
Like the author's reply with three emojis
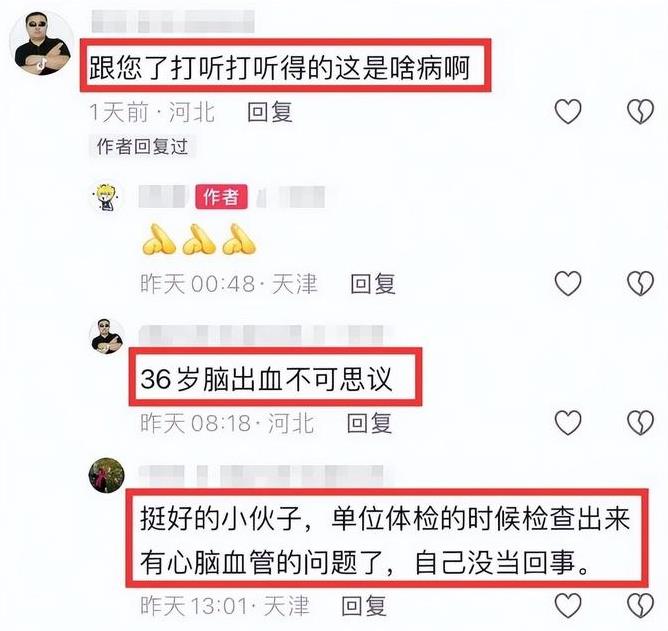568,283
